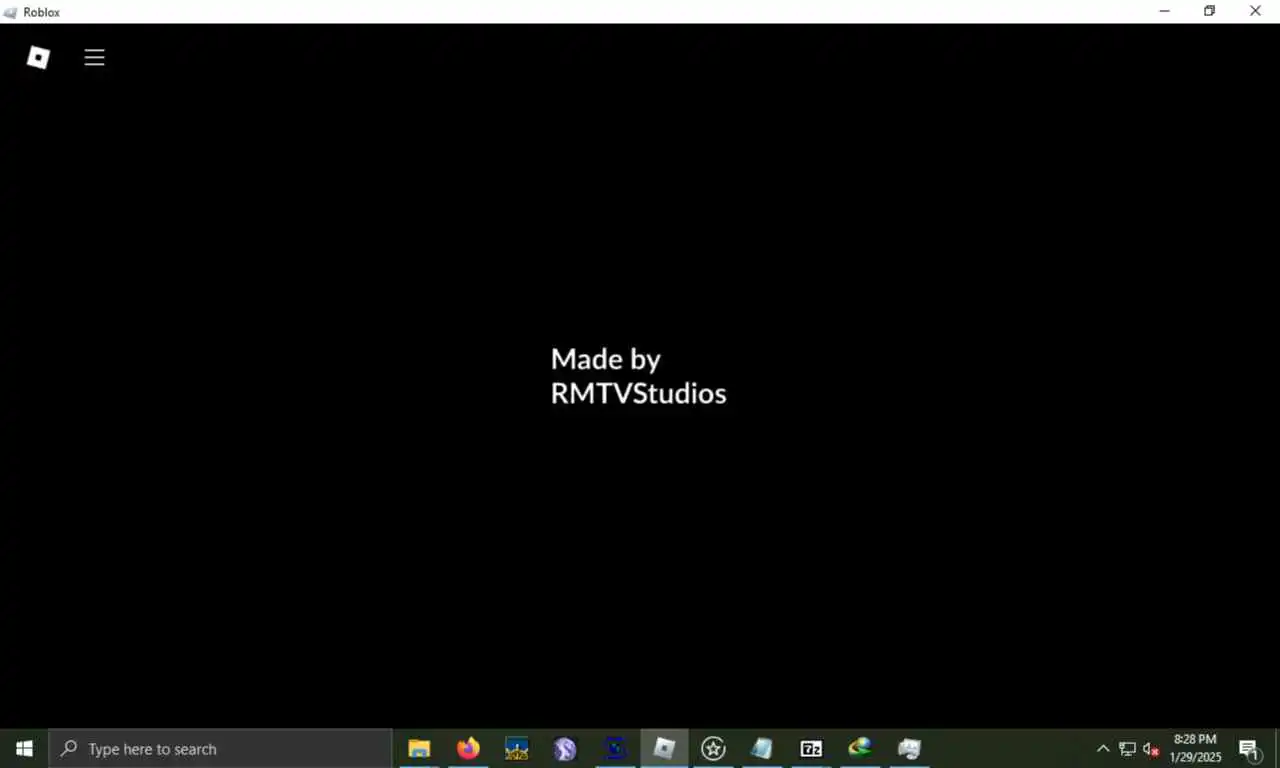Open the purple globe taskbar app

[x=566, y=748]
